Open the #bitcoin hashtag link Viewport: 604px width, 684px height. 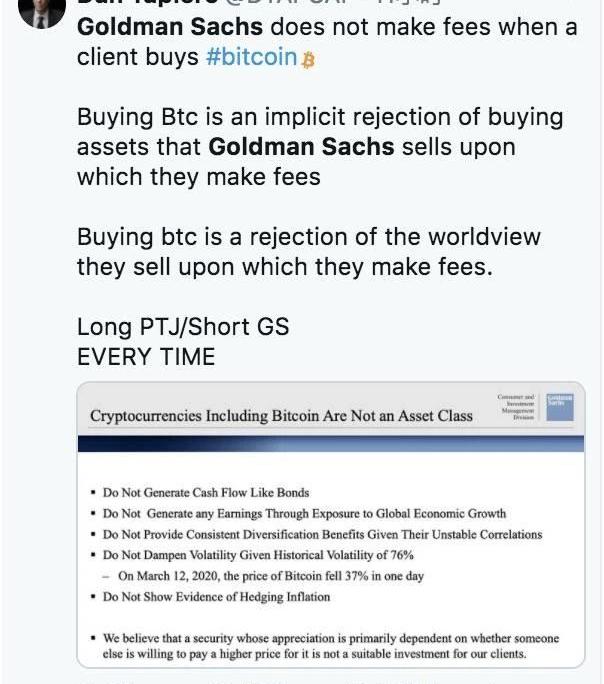(251, 57)
